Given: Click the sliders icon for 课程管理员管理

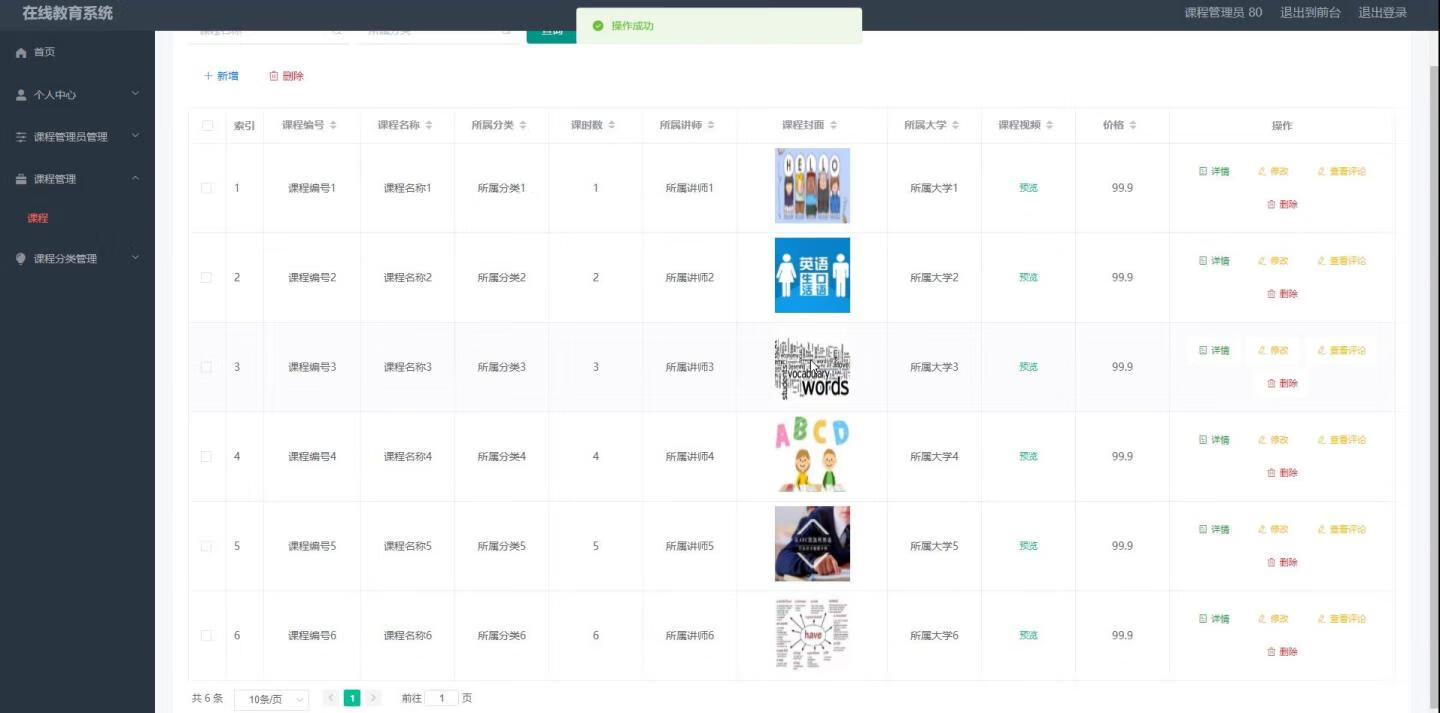Looking at the screenshot, I should pos(21,137).
